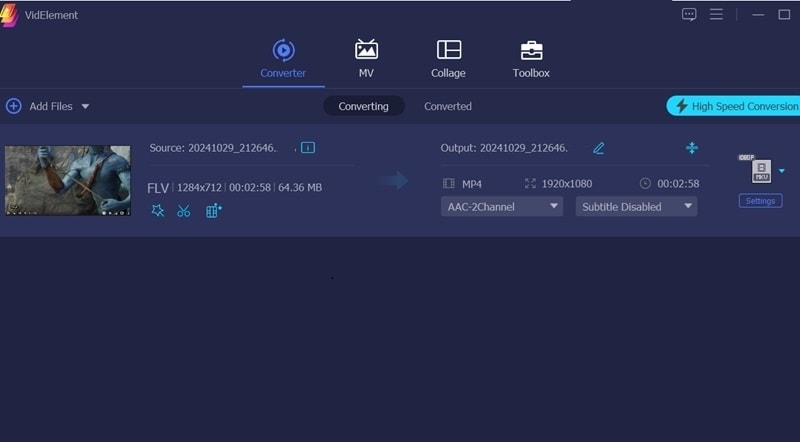This screenshot has height=442, width=800.
Task: Open source file info icon
Action: [308, 148]
